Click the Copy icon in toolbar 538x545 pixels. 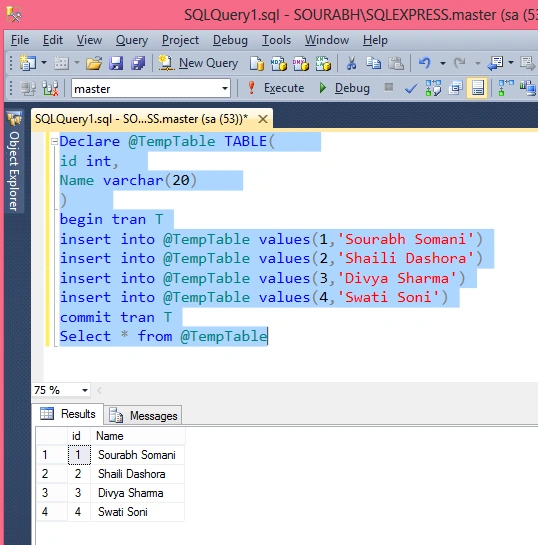tap(374, 63)
